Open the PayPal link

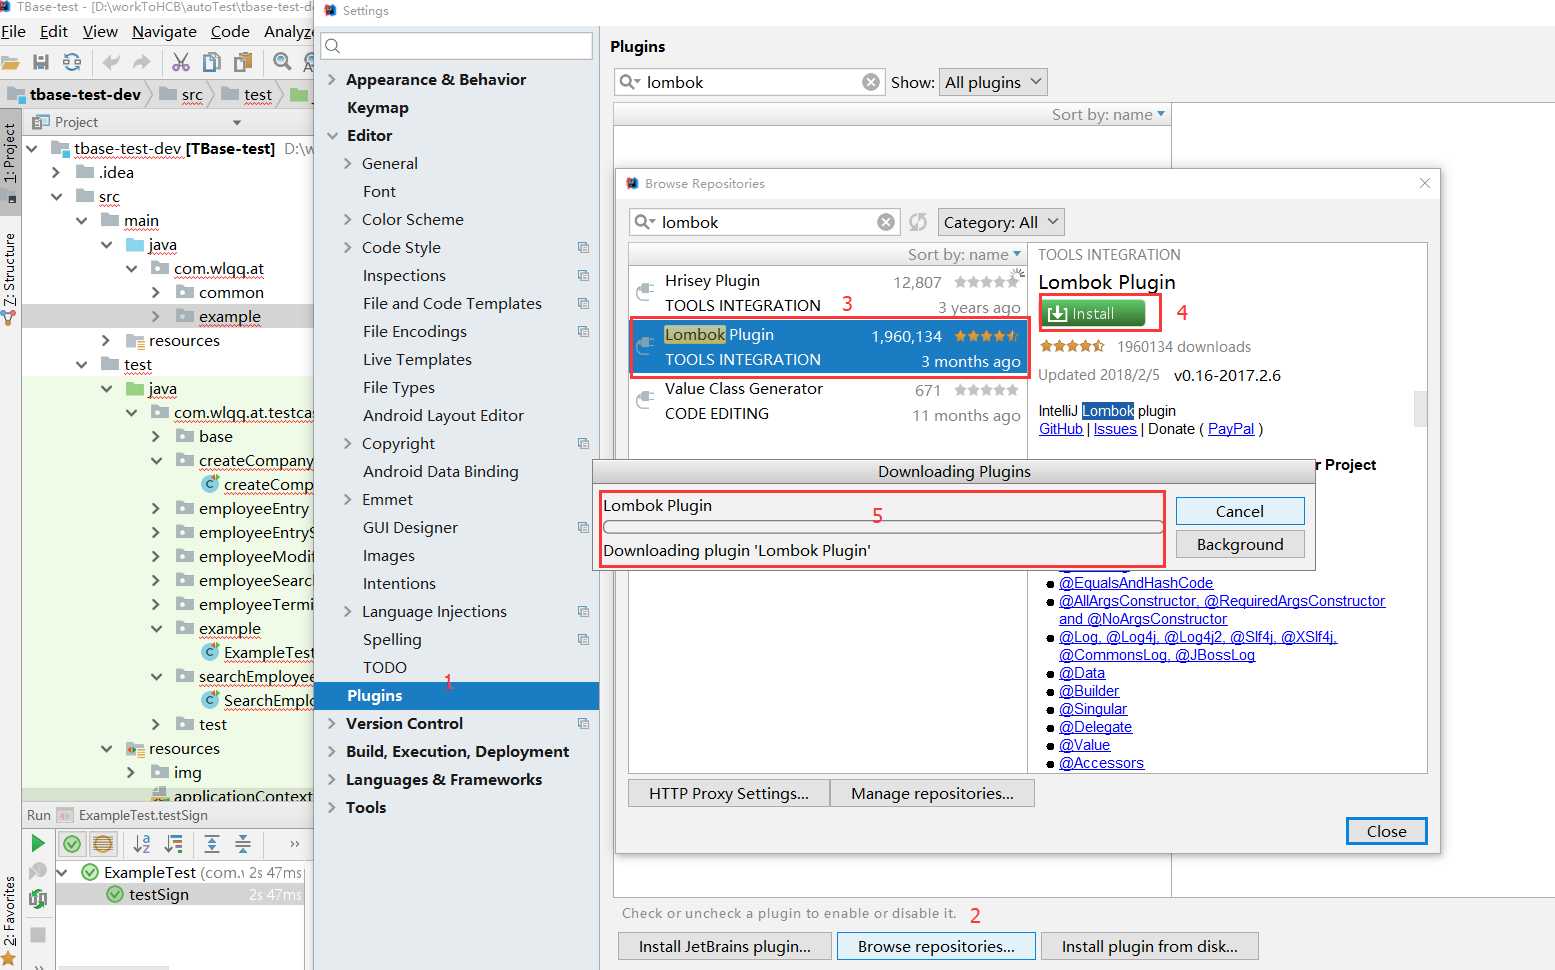(x=1231, y=429)
